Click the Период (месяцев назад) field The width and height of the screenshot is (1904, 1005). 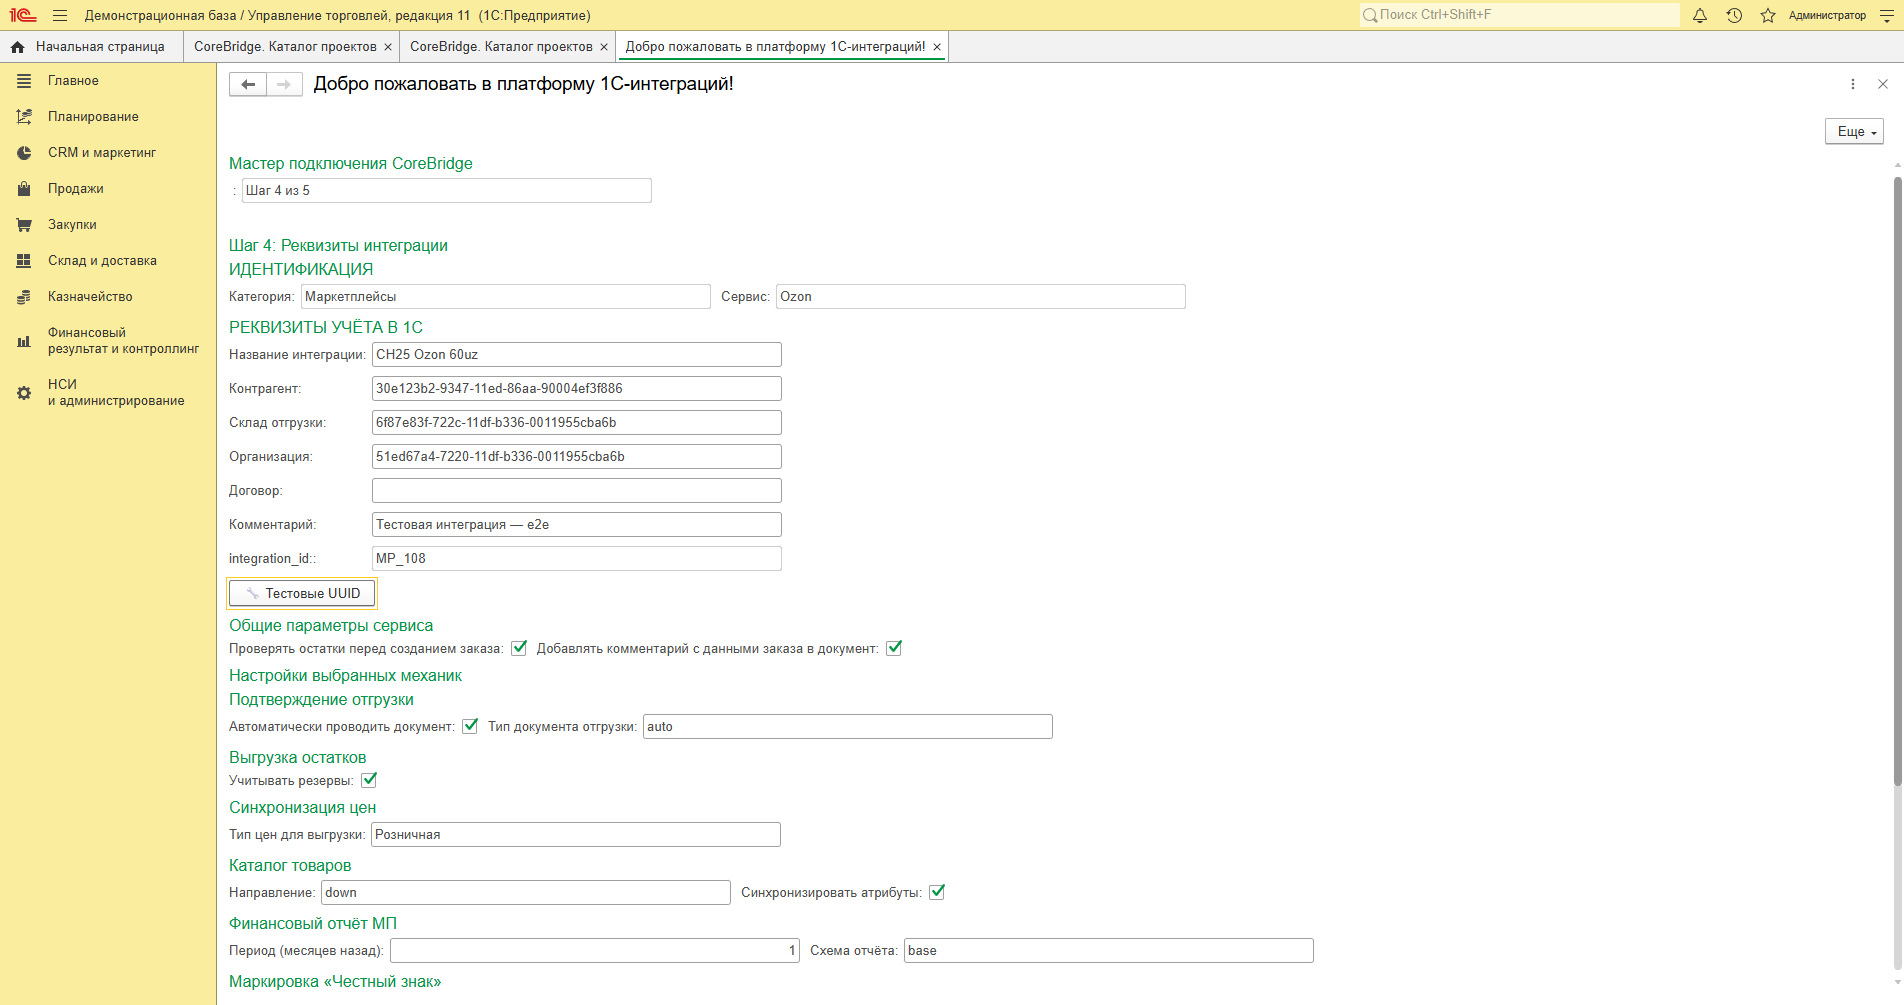coord(595,951)
